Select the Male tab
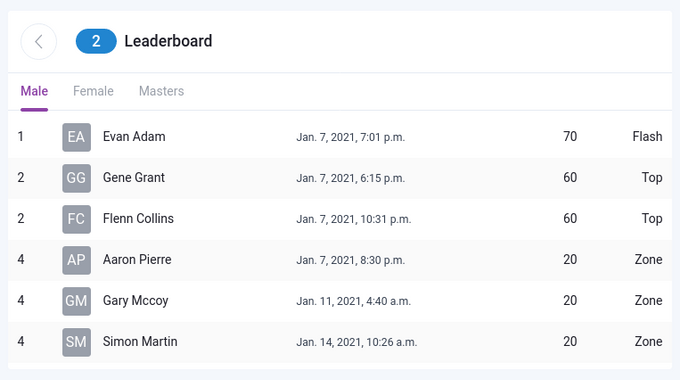This screenshot has width=680, height=380. point(34,91)
